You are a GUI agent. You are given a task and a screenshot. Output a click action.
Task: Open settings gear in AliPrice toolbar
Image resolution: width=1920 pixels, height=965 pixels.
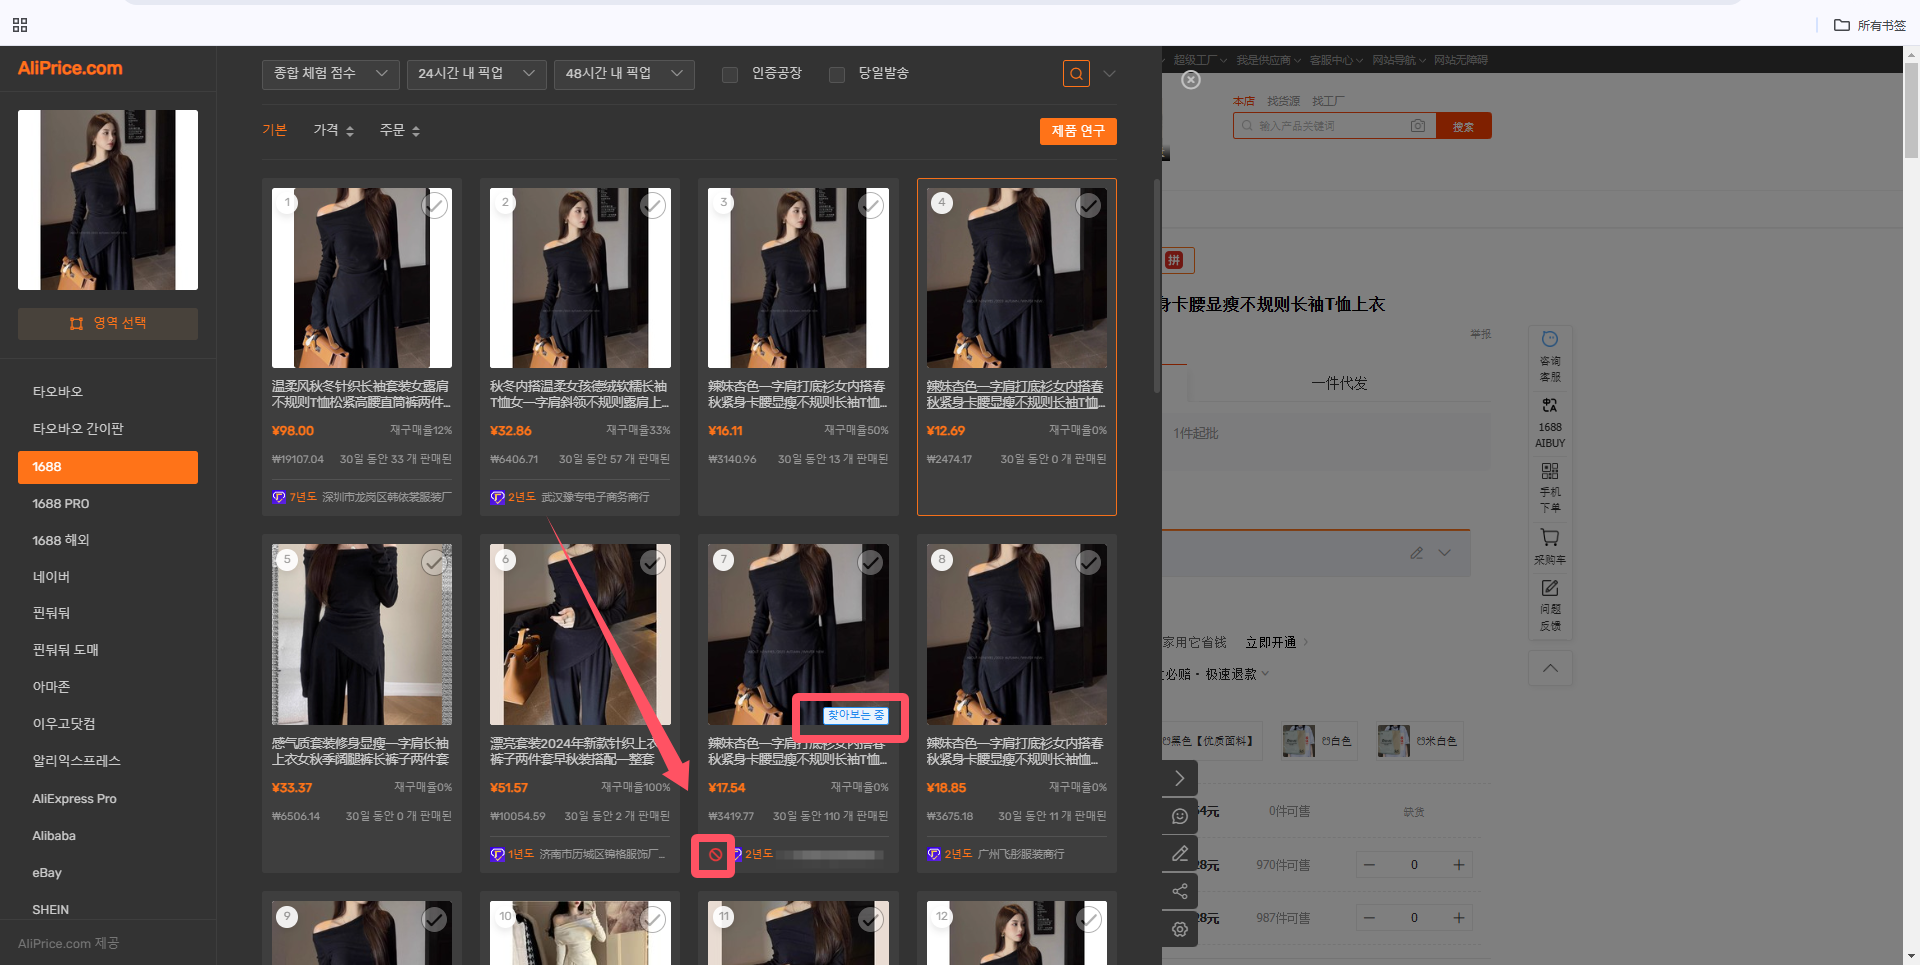(1180, 929)
